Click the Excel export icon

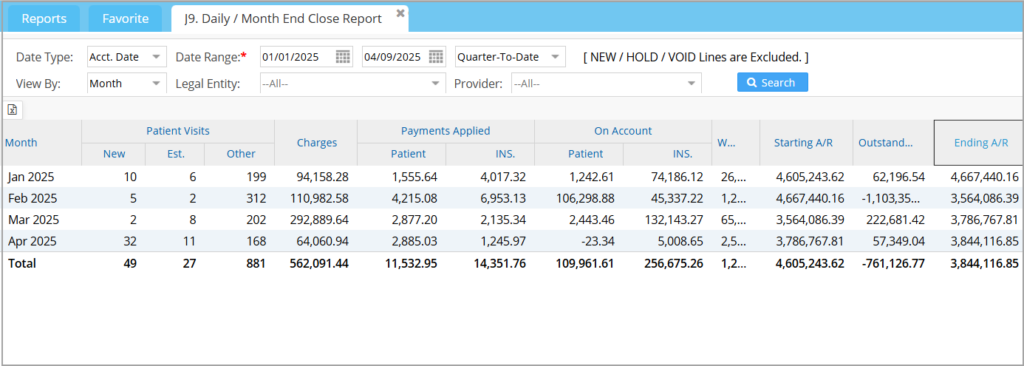click(12, 110)
